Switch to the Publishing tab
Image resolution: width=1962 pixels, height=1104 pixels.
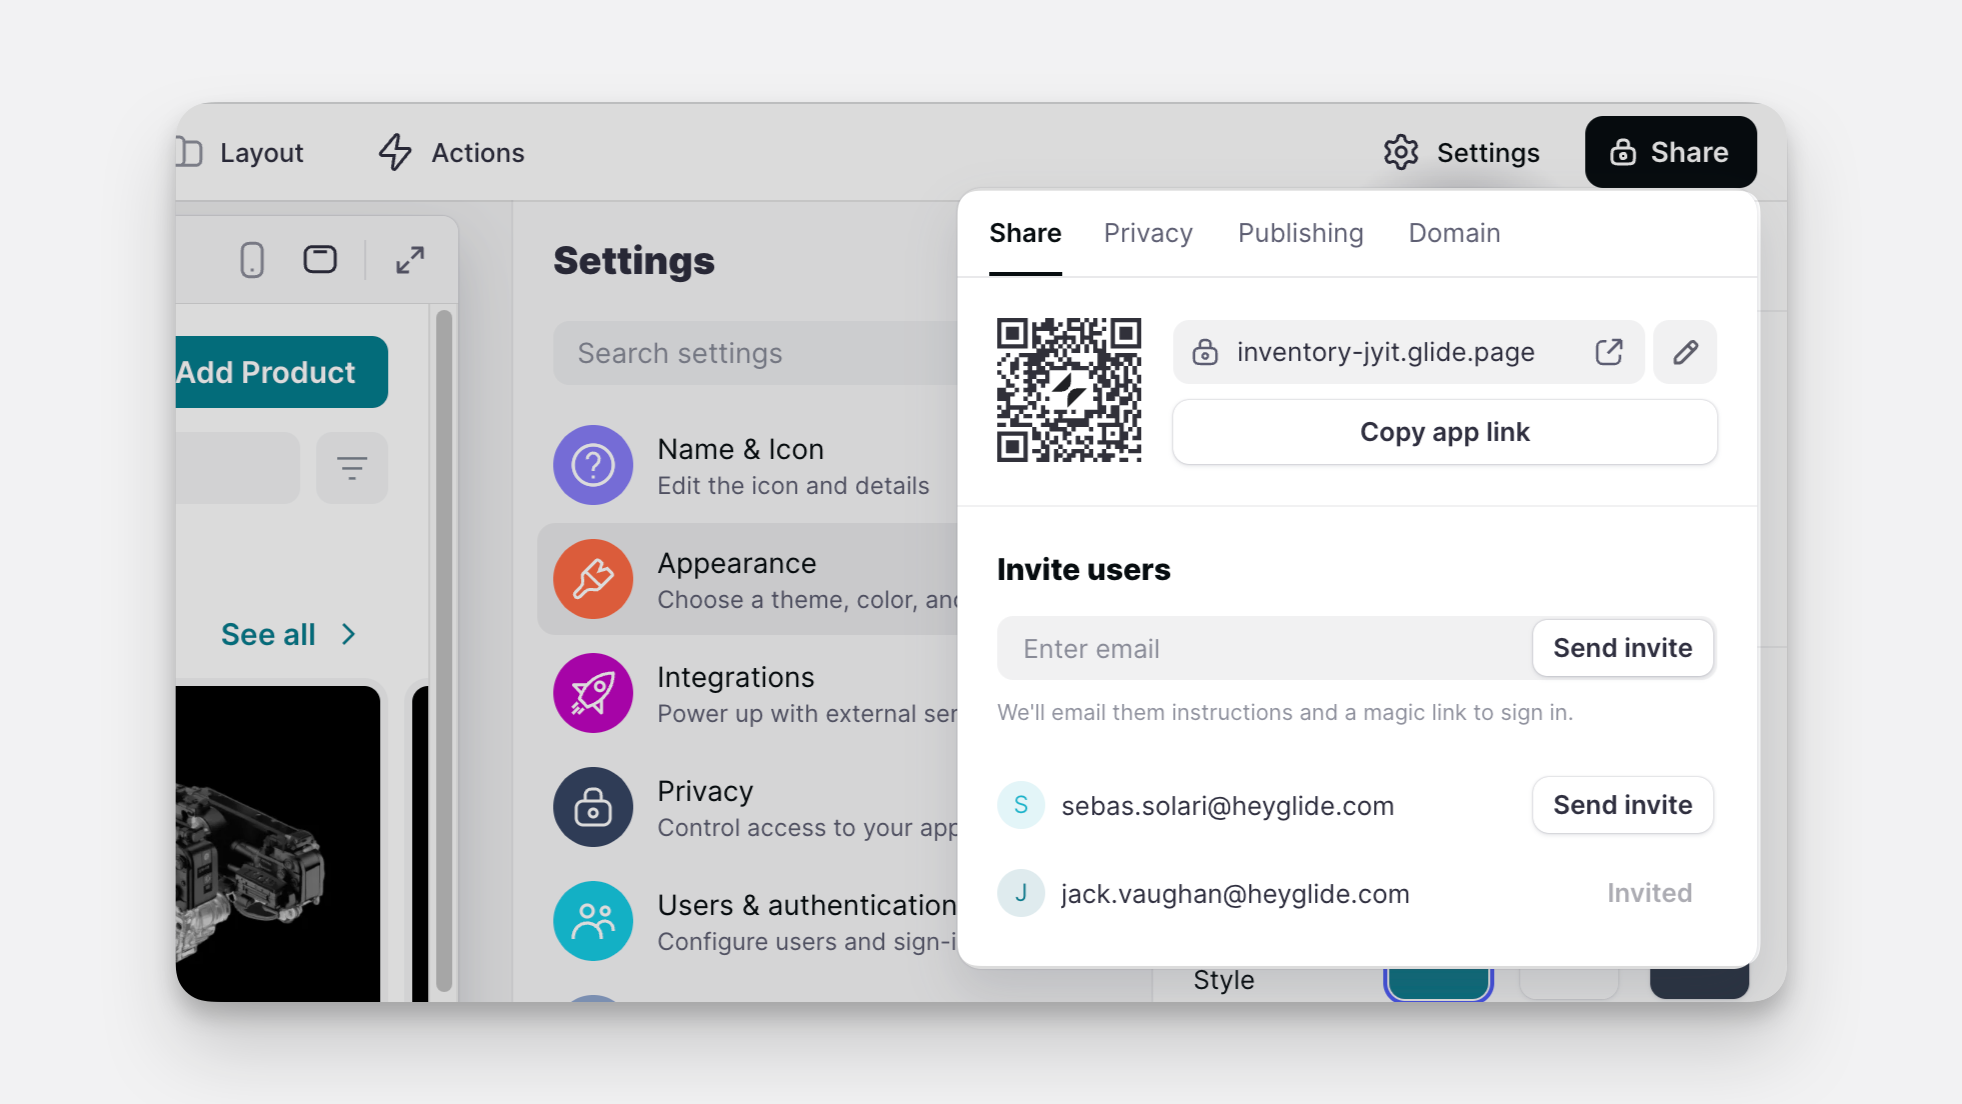[x=1300, y=233]
